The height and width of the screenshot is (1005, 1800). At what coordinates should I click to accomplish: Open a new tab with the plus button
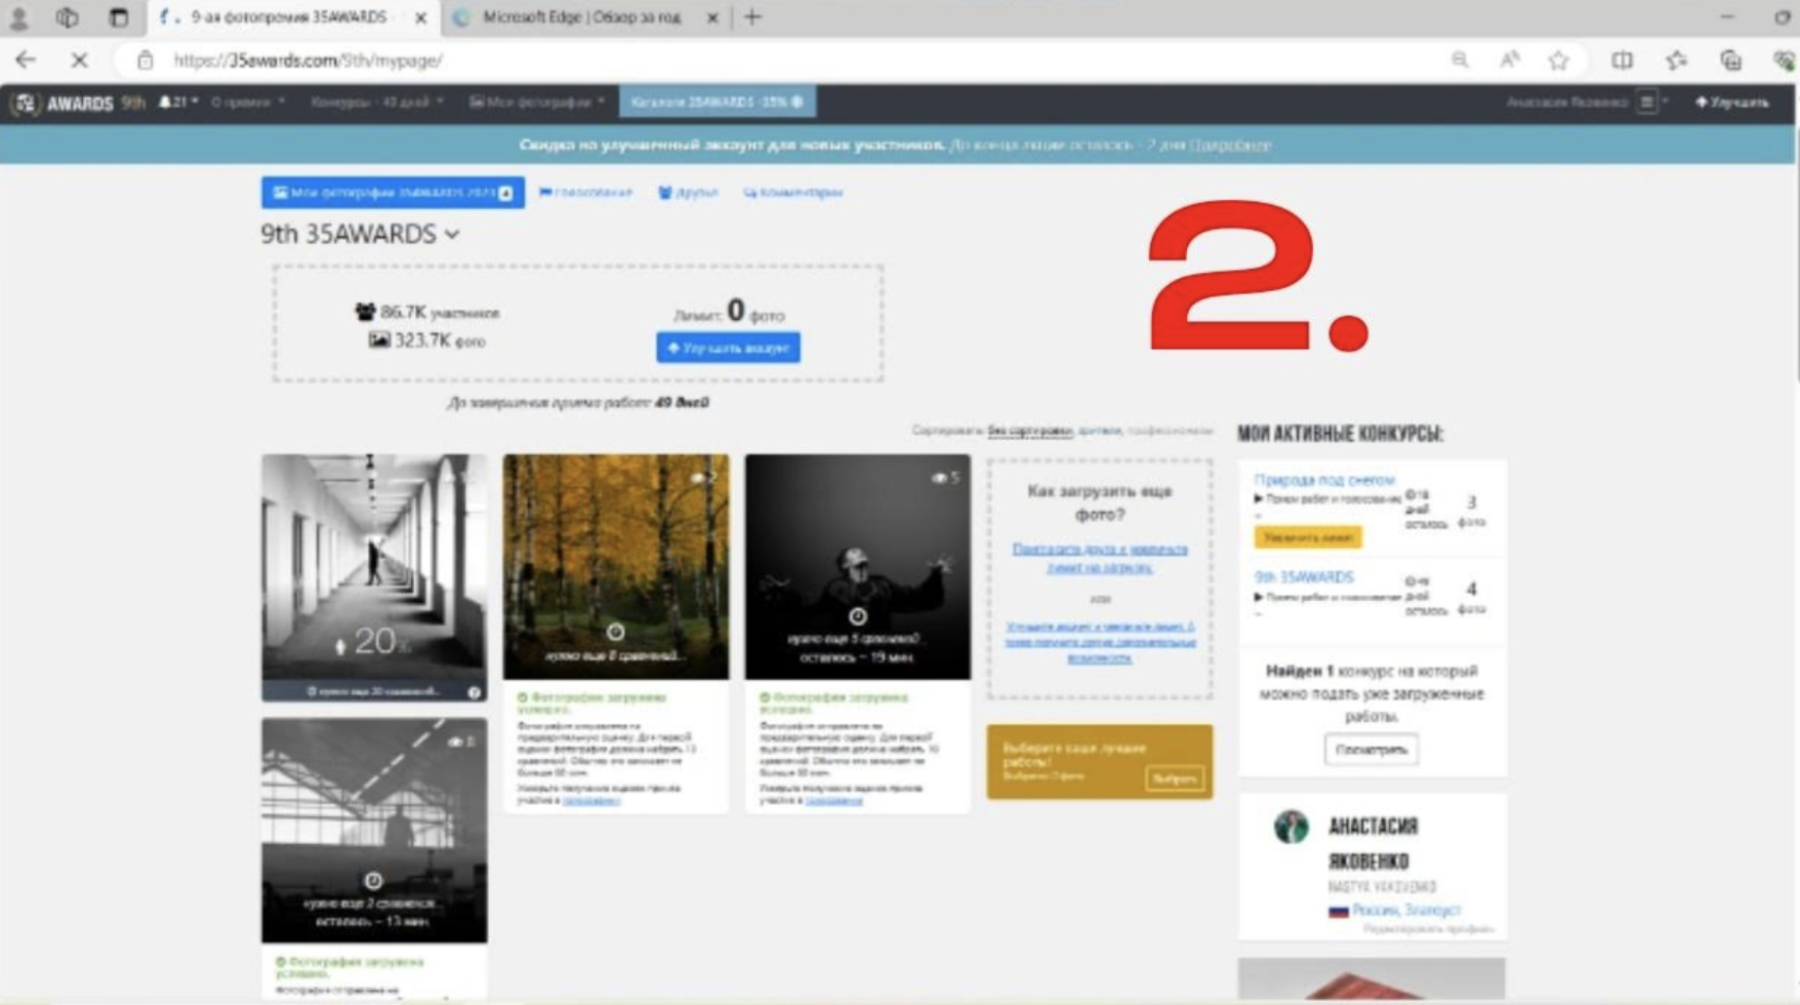(753, 17)
